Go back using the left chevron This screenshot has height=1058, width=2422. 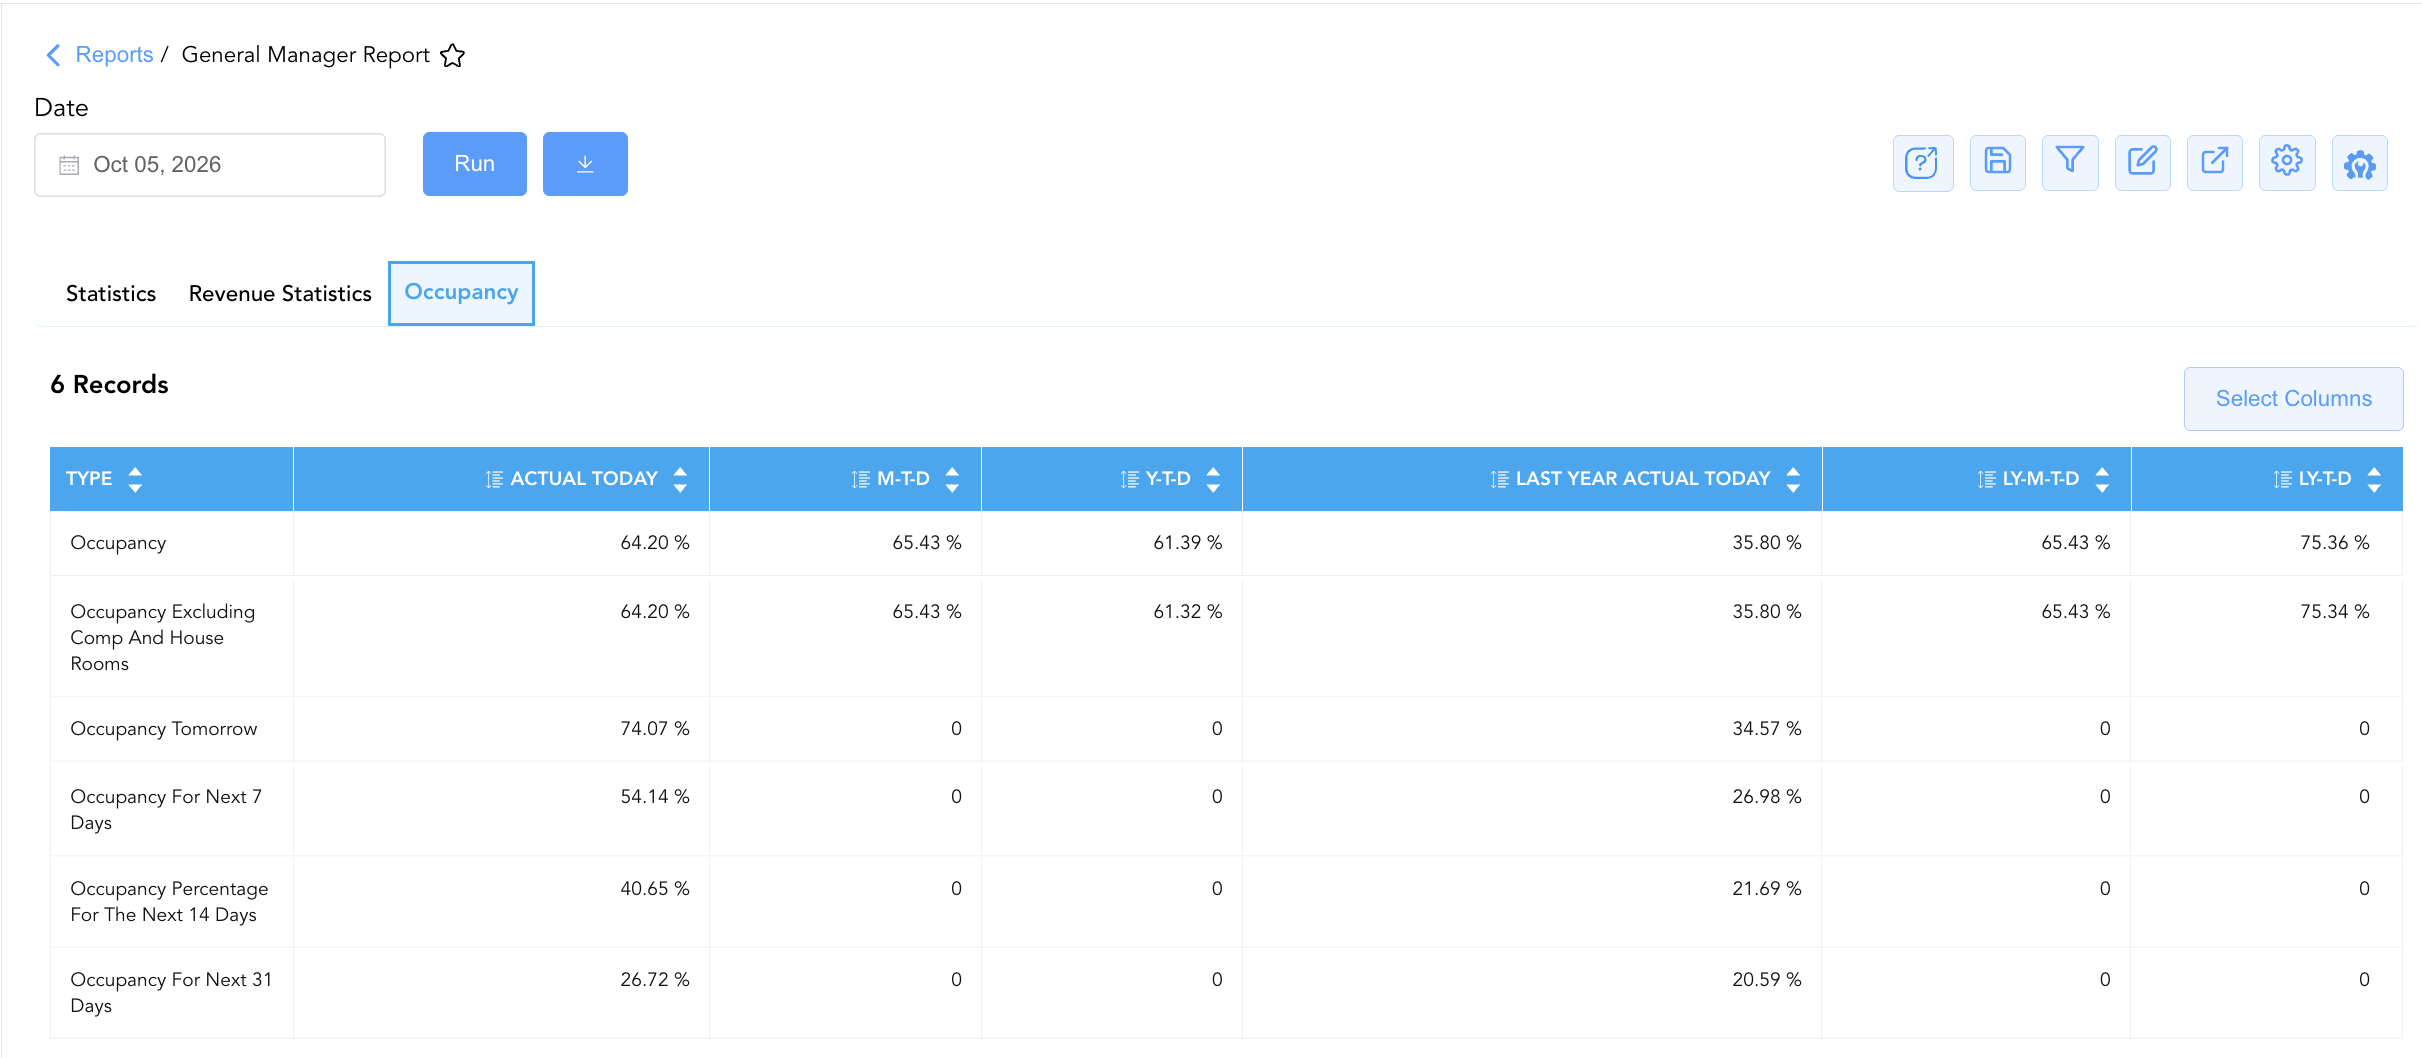pos(54,55)
